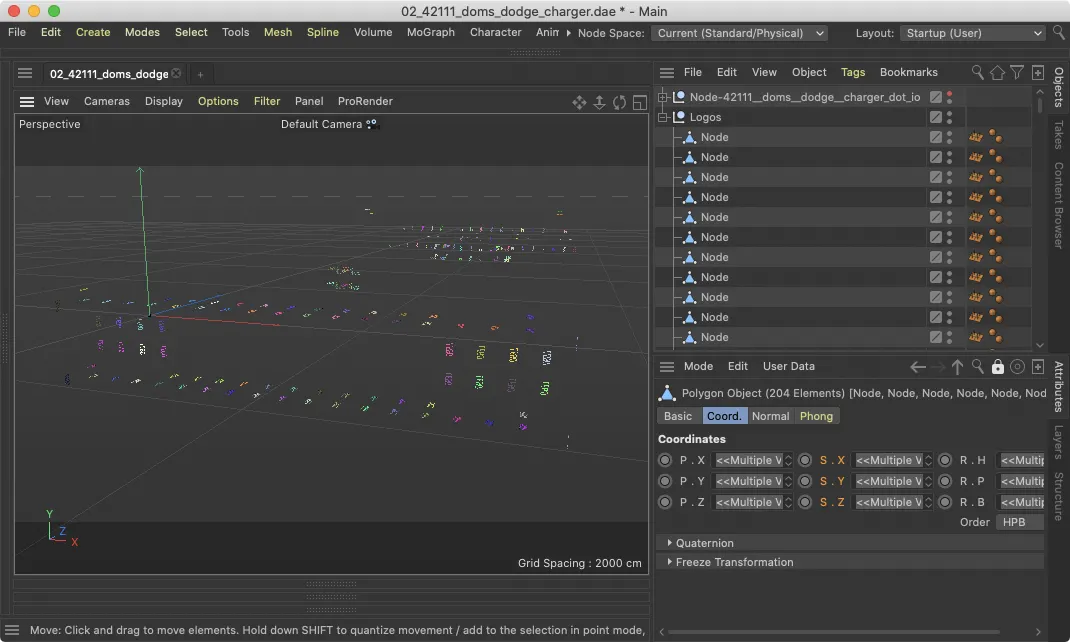This screenshot has width=1070, height=642.
Task: Click the Object Manager filter funnel icon
Action: click(1016, 72)
